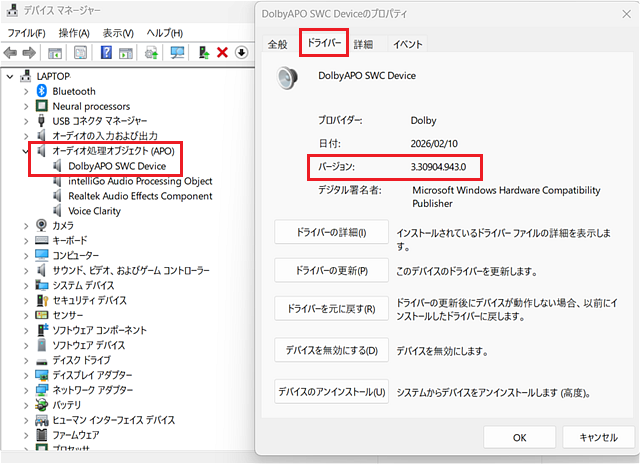Click the red X uninstall device toolbar icon
The height and width of the screenshot is (464, 640).
coord(222,53)
